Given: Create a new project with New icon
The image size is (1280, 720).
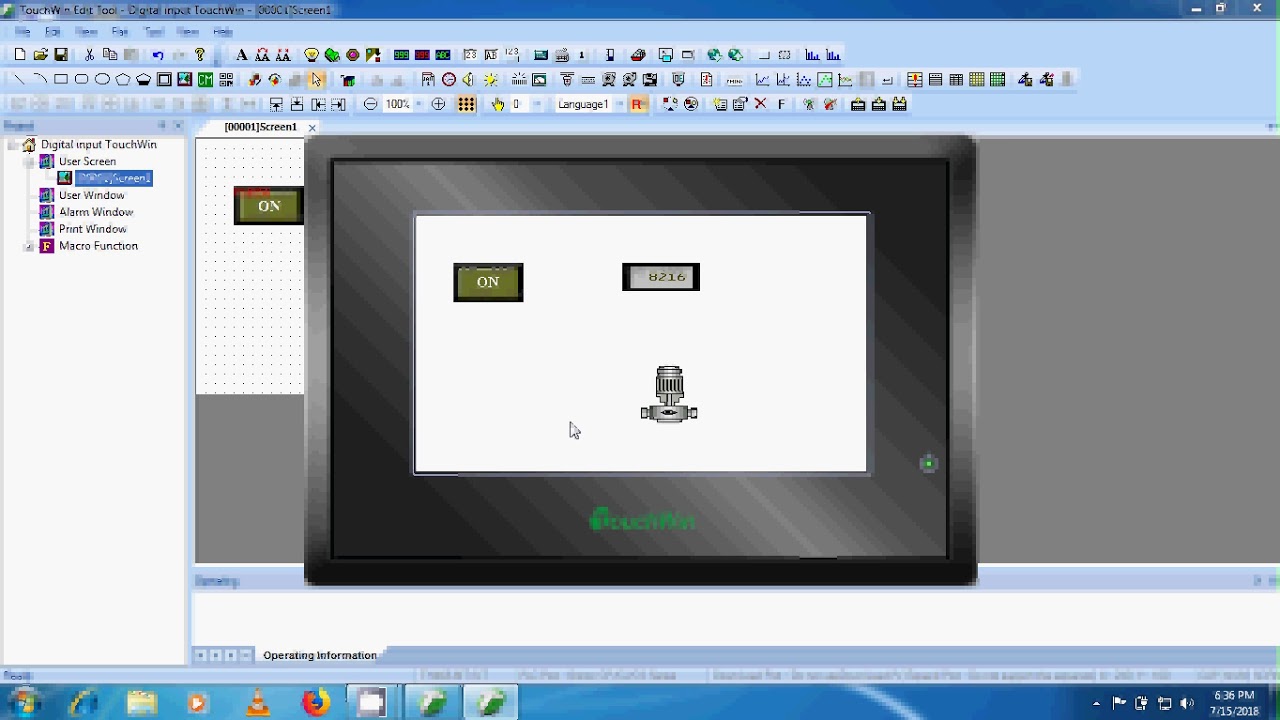Looking at the screenshot, I should tap(20, 55).
